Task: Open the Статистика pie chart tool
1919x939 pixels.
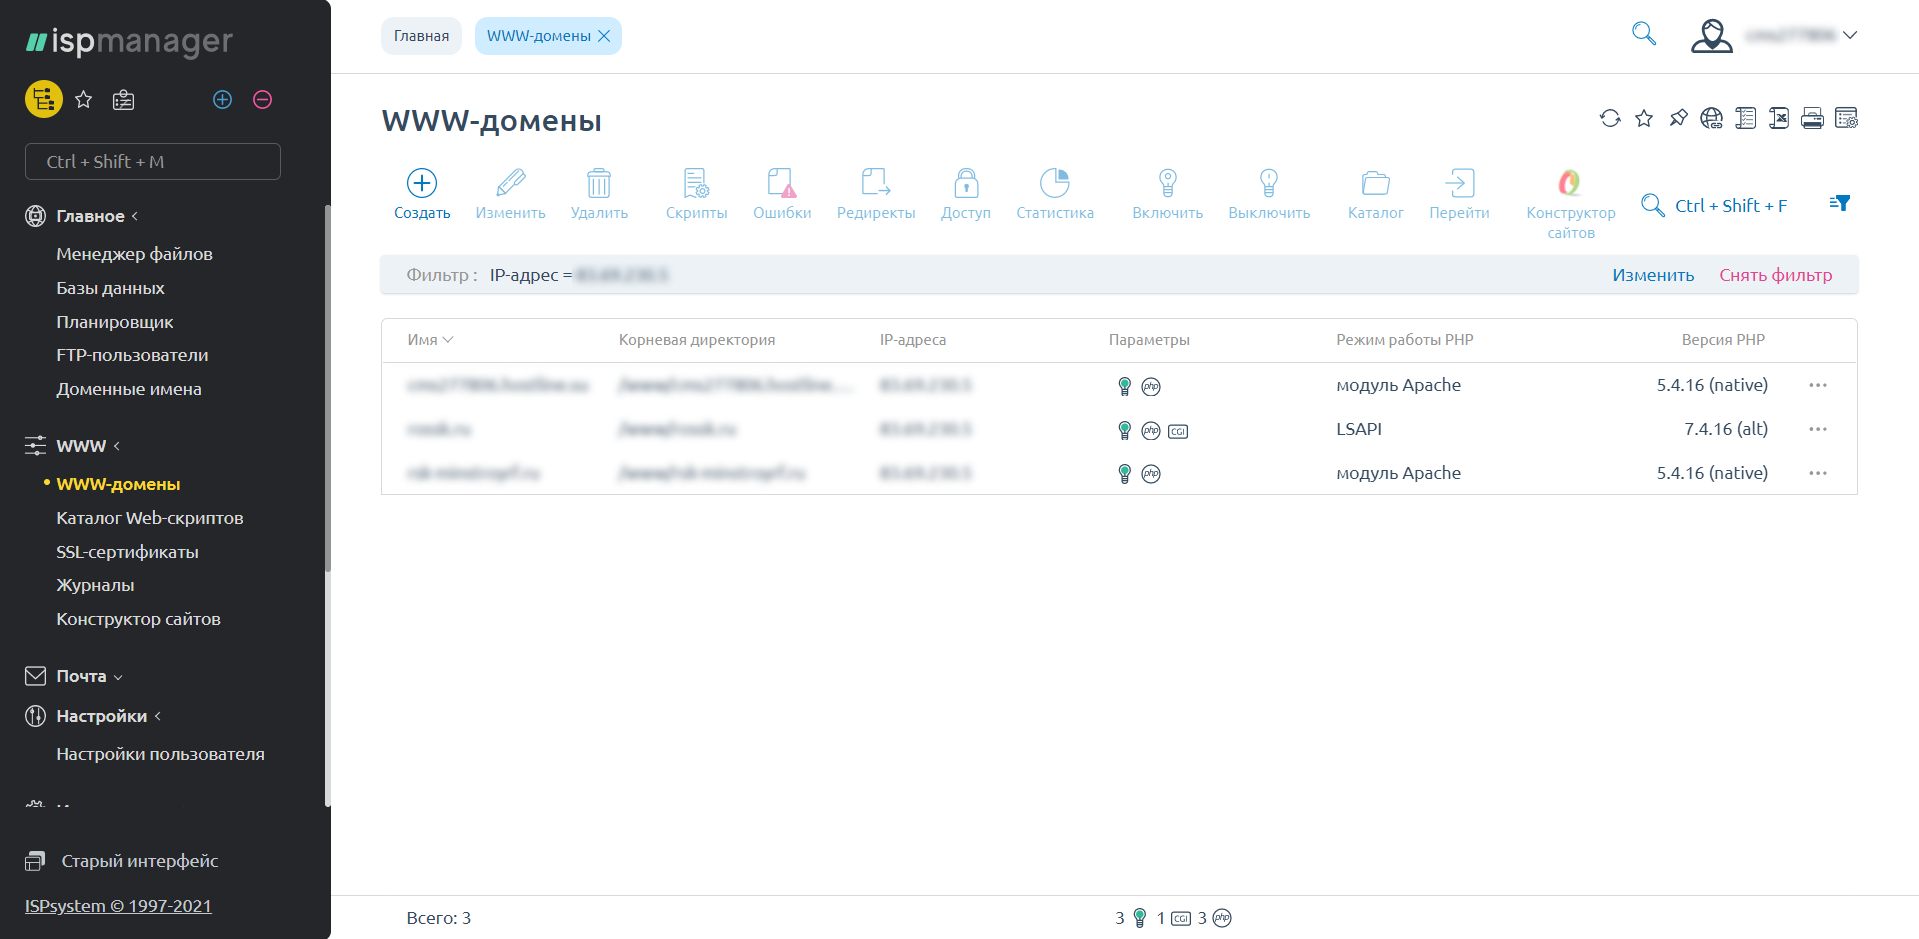Action: 1054,183
